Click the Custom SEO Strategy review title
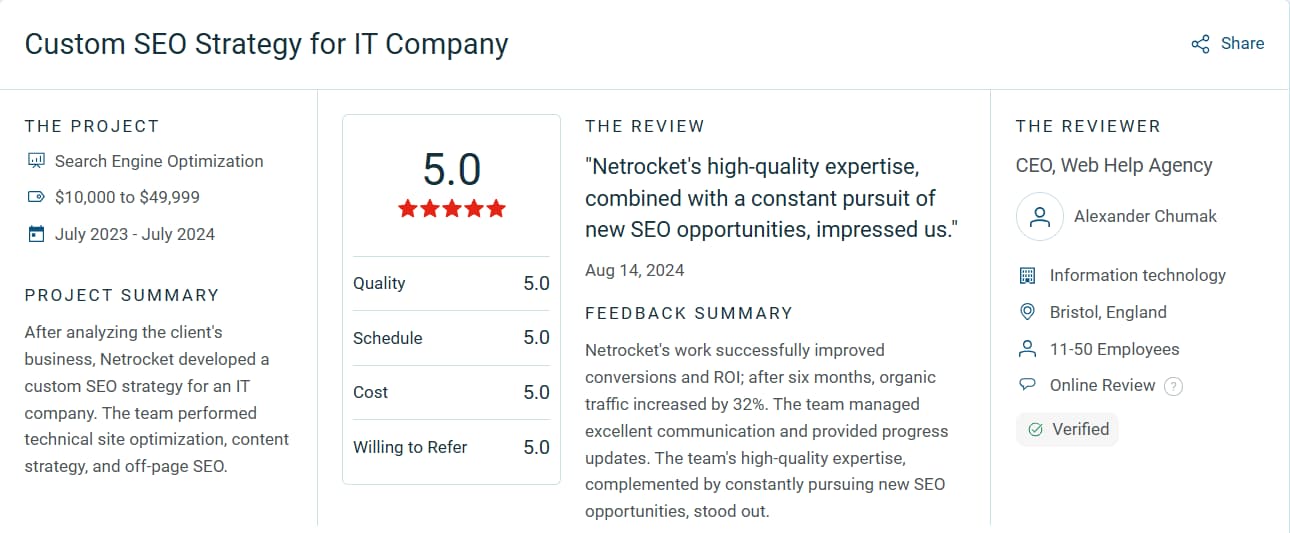Screen dimensions: 1290x533 pyautogui.click(x=266, y=44)
